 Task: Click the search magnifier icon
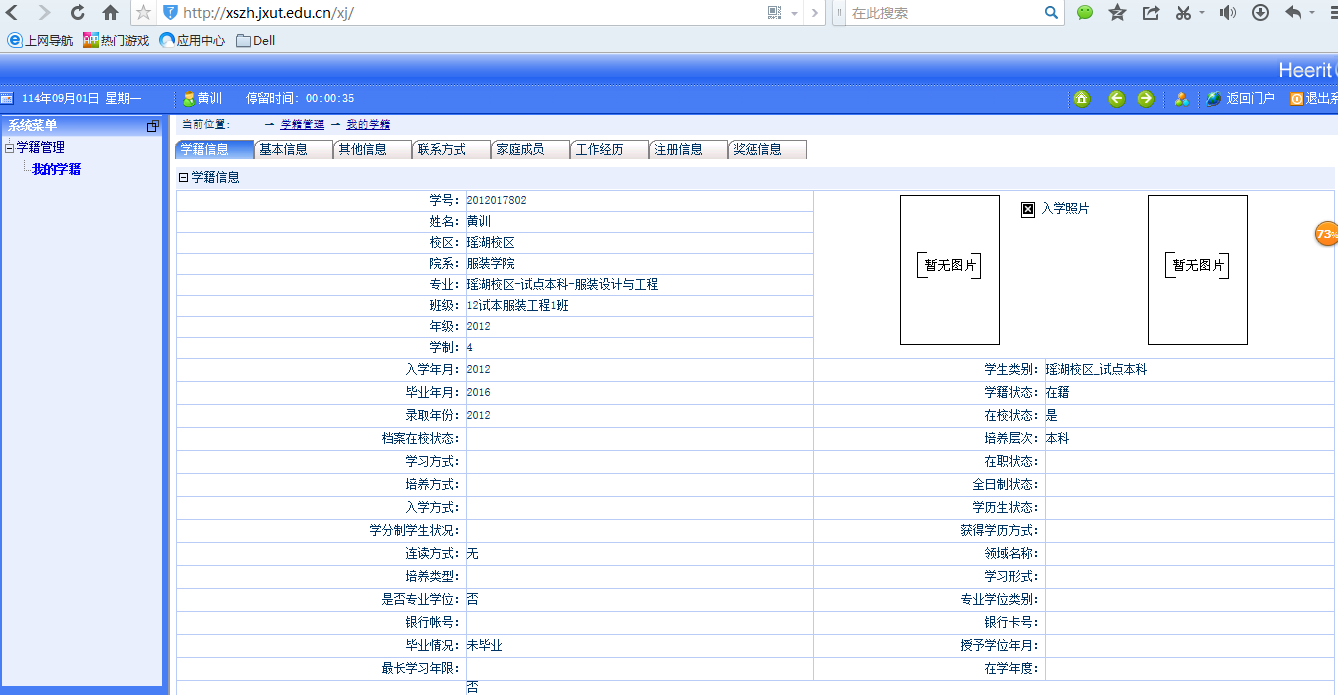[1051, 13]
